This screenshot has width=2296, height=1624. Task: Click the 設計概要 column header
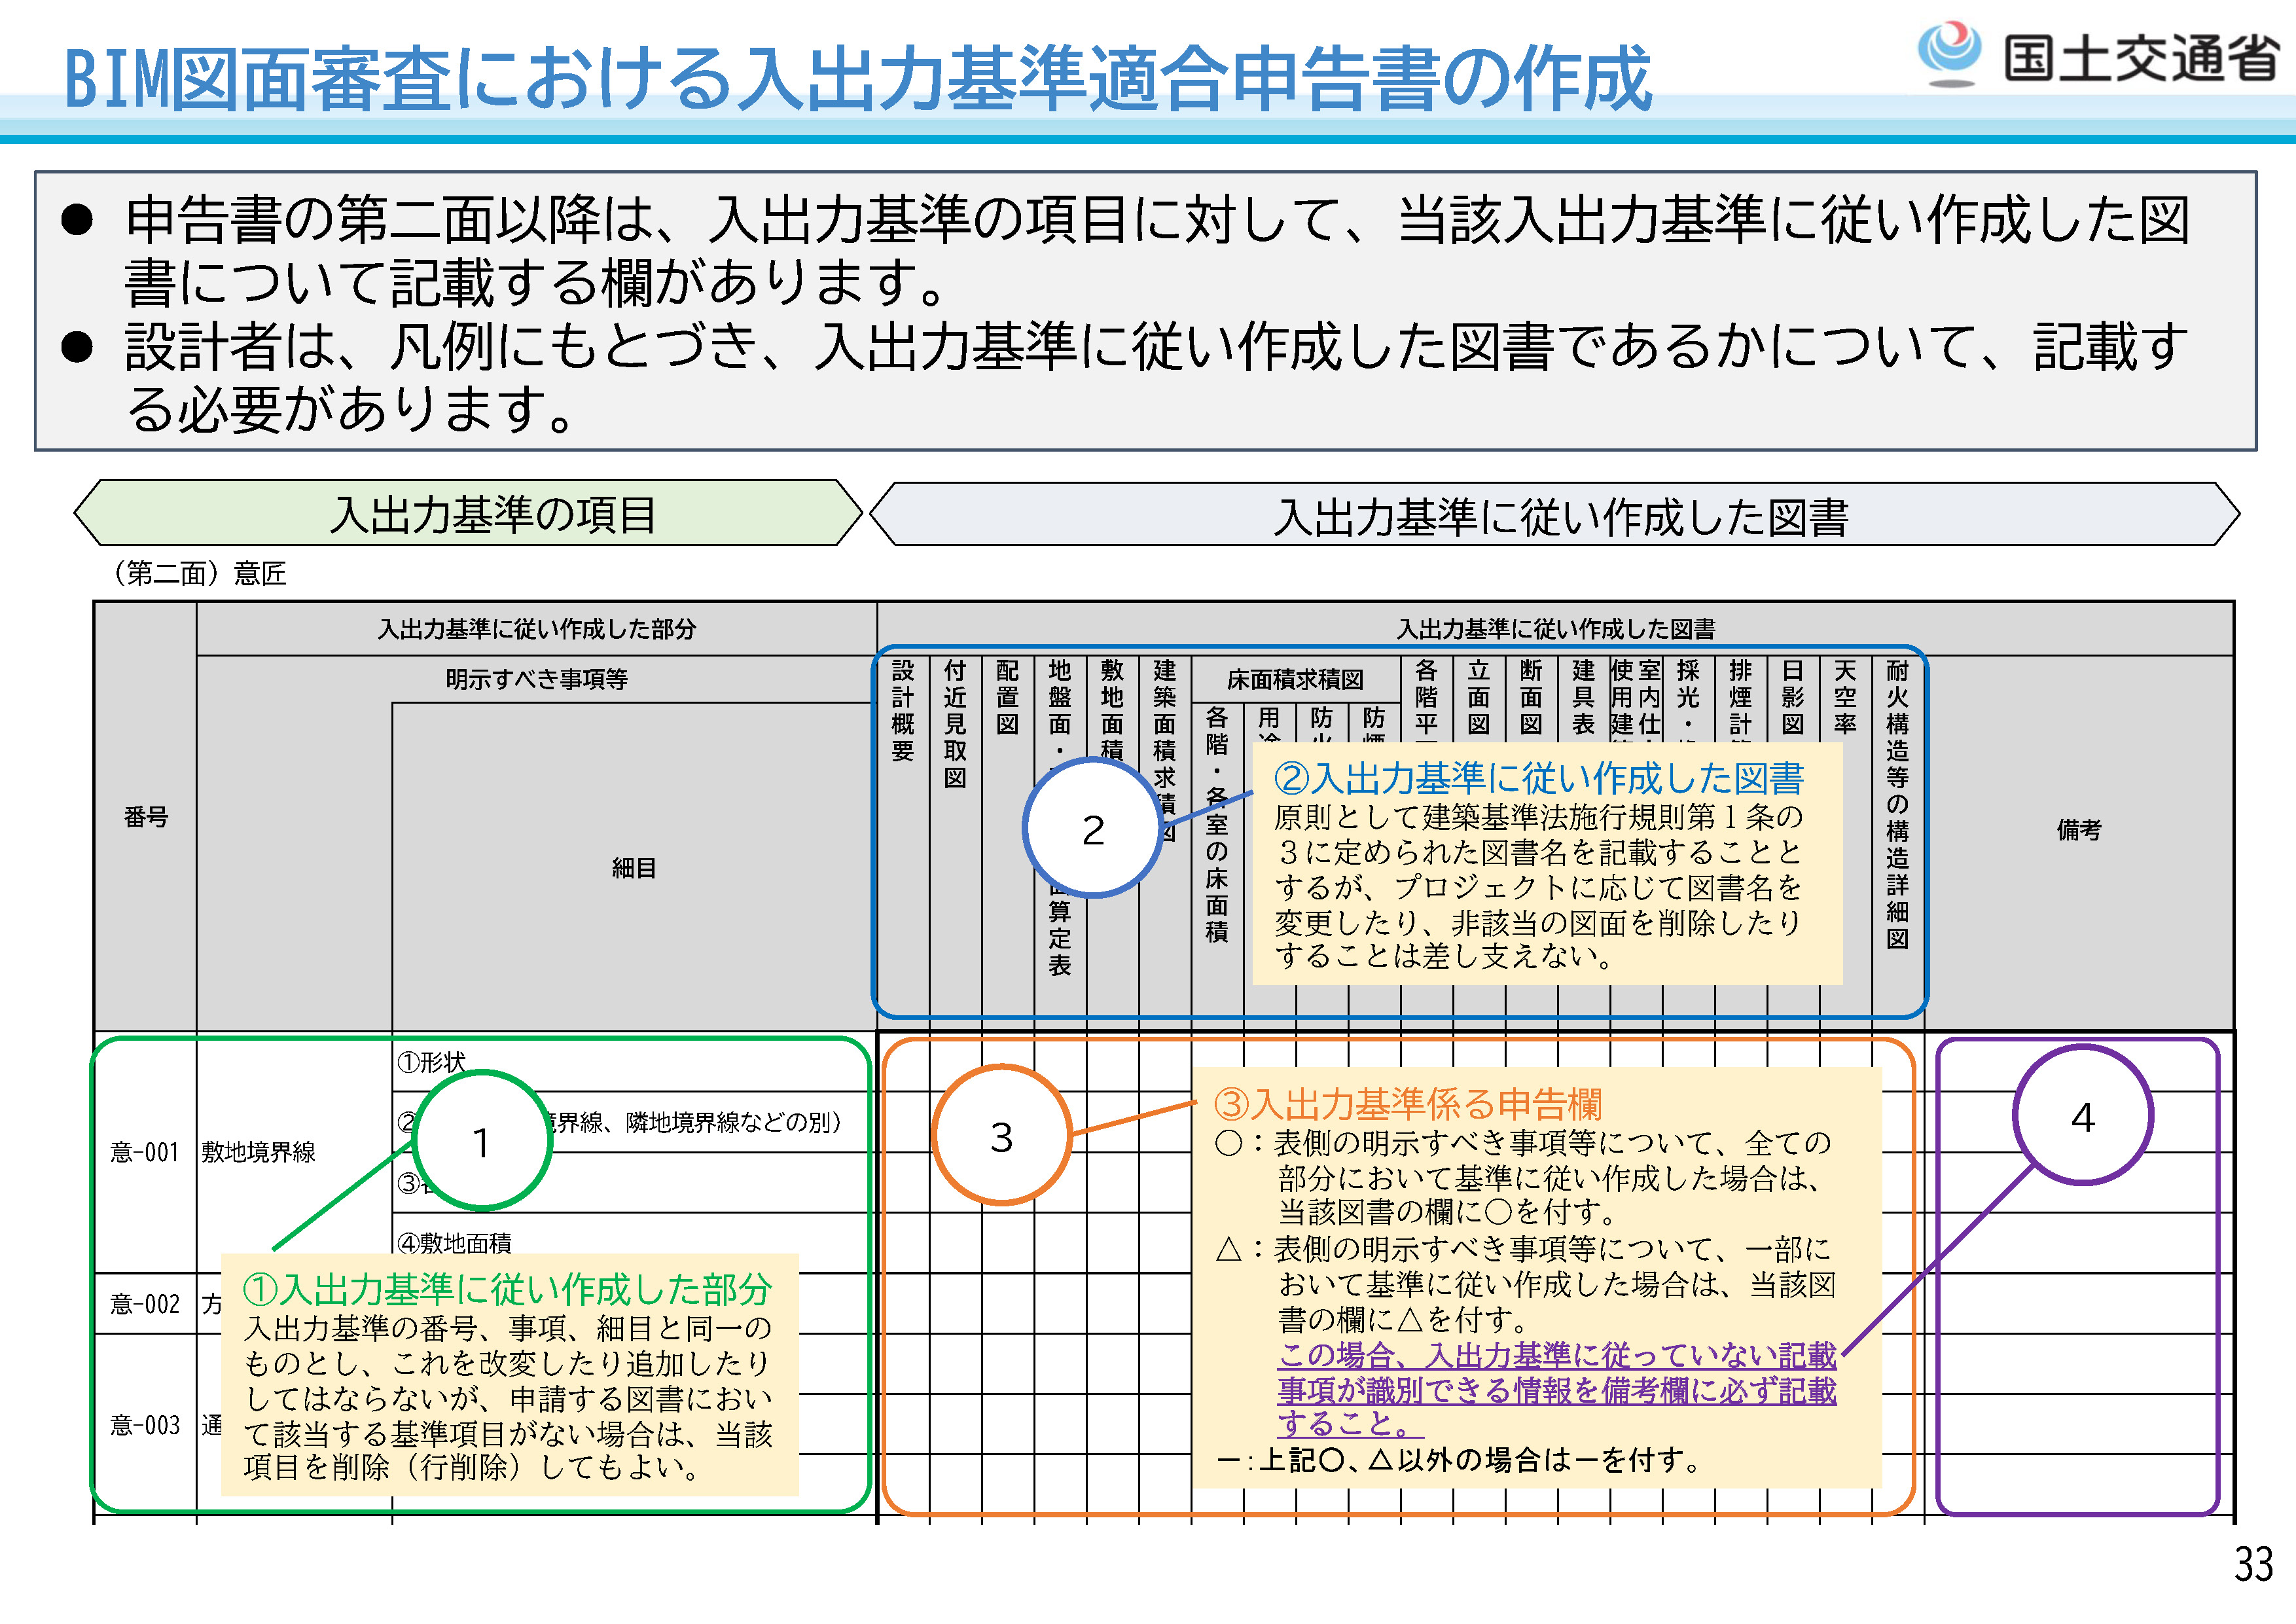(x=902, y=710)
